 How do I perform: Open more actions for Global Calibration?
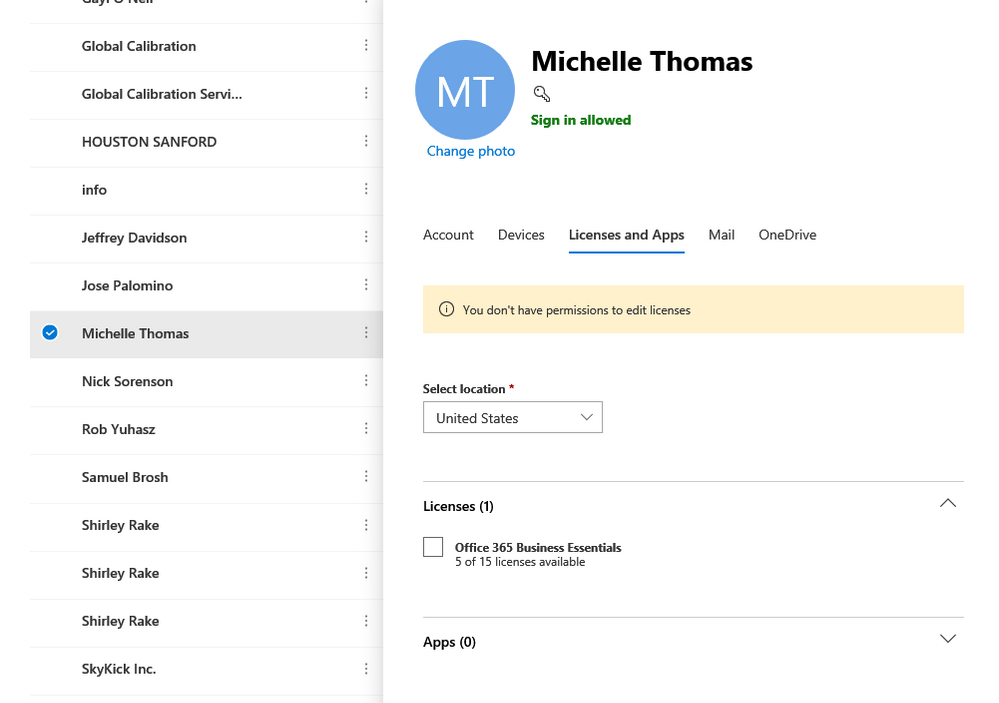click(366, 45)
